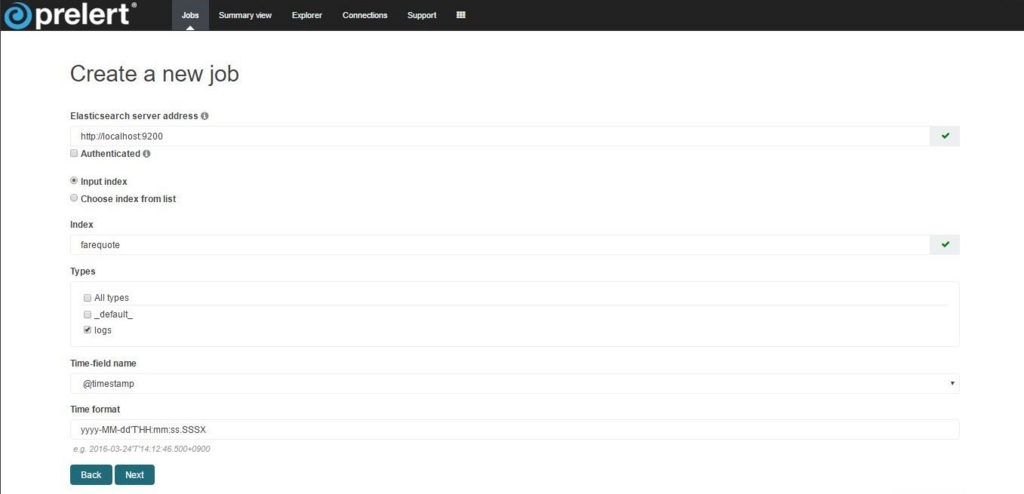Click info icon beside Elasticsearch server address

pyautogui.click(x=204, y=116)
